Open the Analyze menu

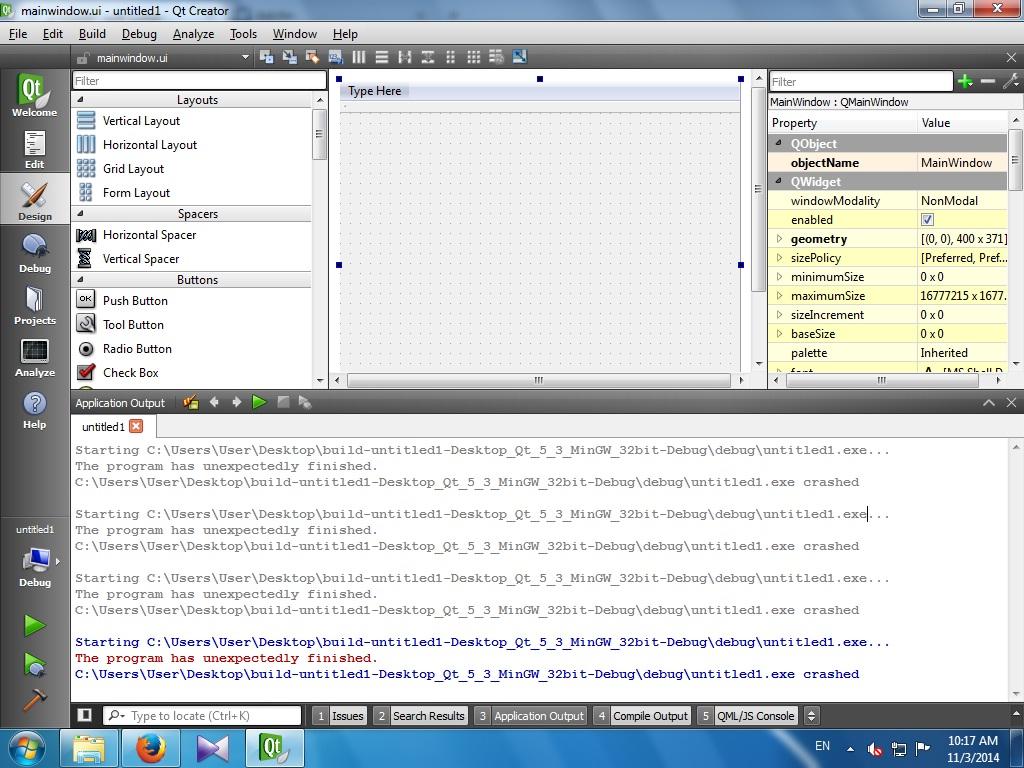(x=193, y=34)
